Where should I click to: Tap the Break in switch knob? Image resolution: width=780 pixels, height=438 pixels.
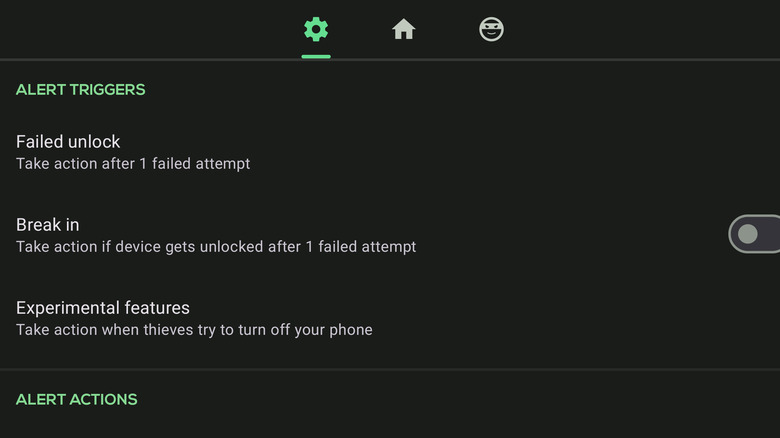pyautogui.click(x=748, y=235)
